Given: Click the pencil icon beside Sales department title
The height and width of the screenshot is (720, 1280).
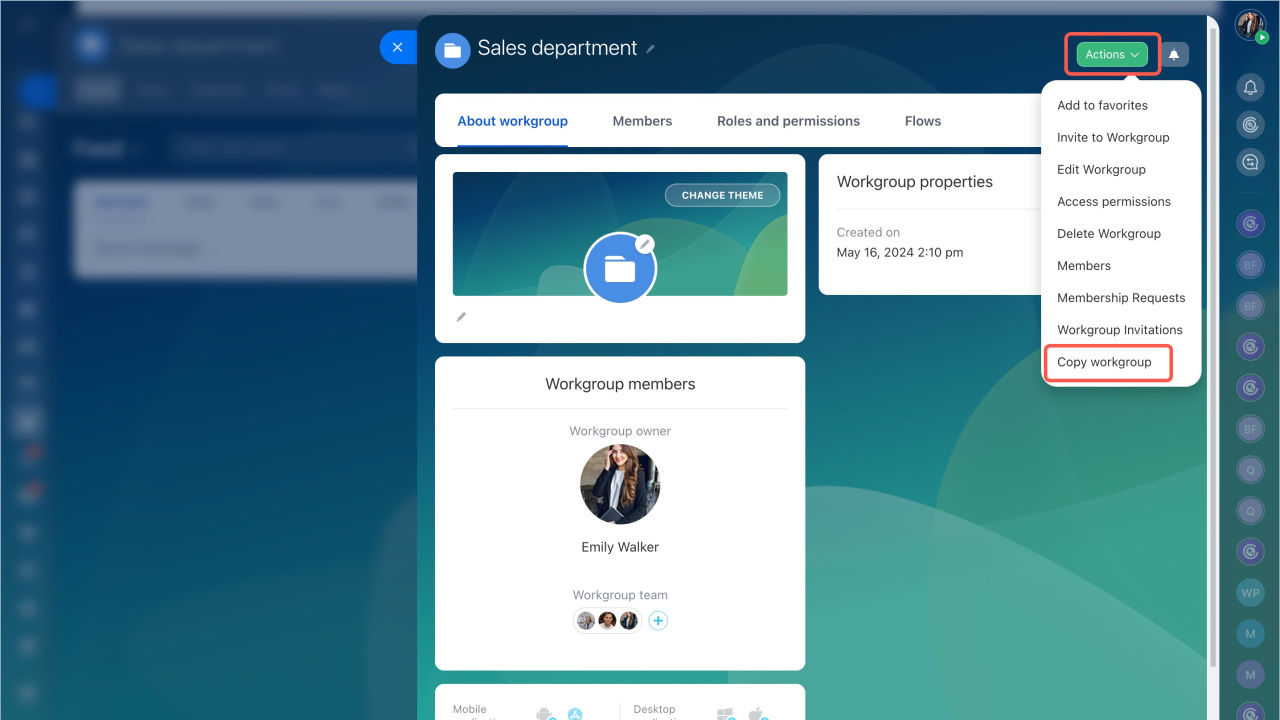Looking at the screenshot, I should (x=651, y=49).
